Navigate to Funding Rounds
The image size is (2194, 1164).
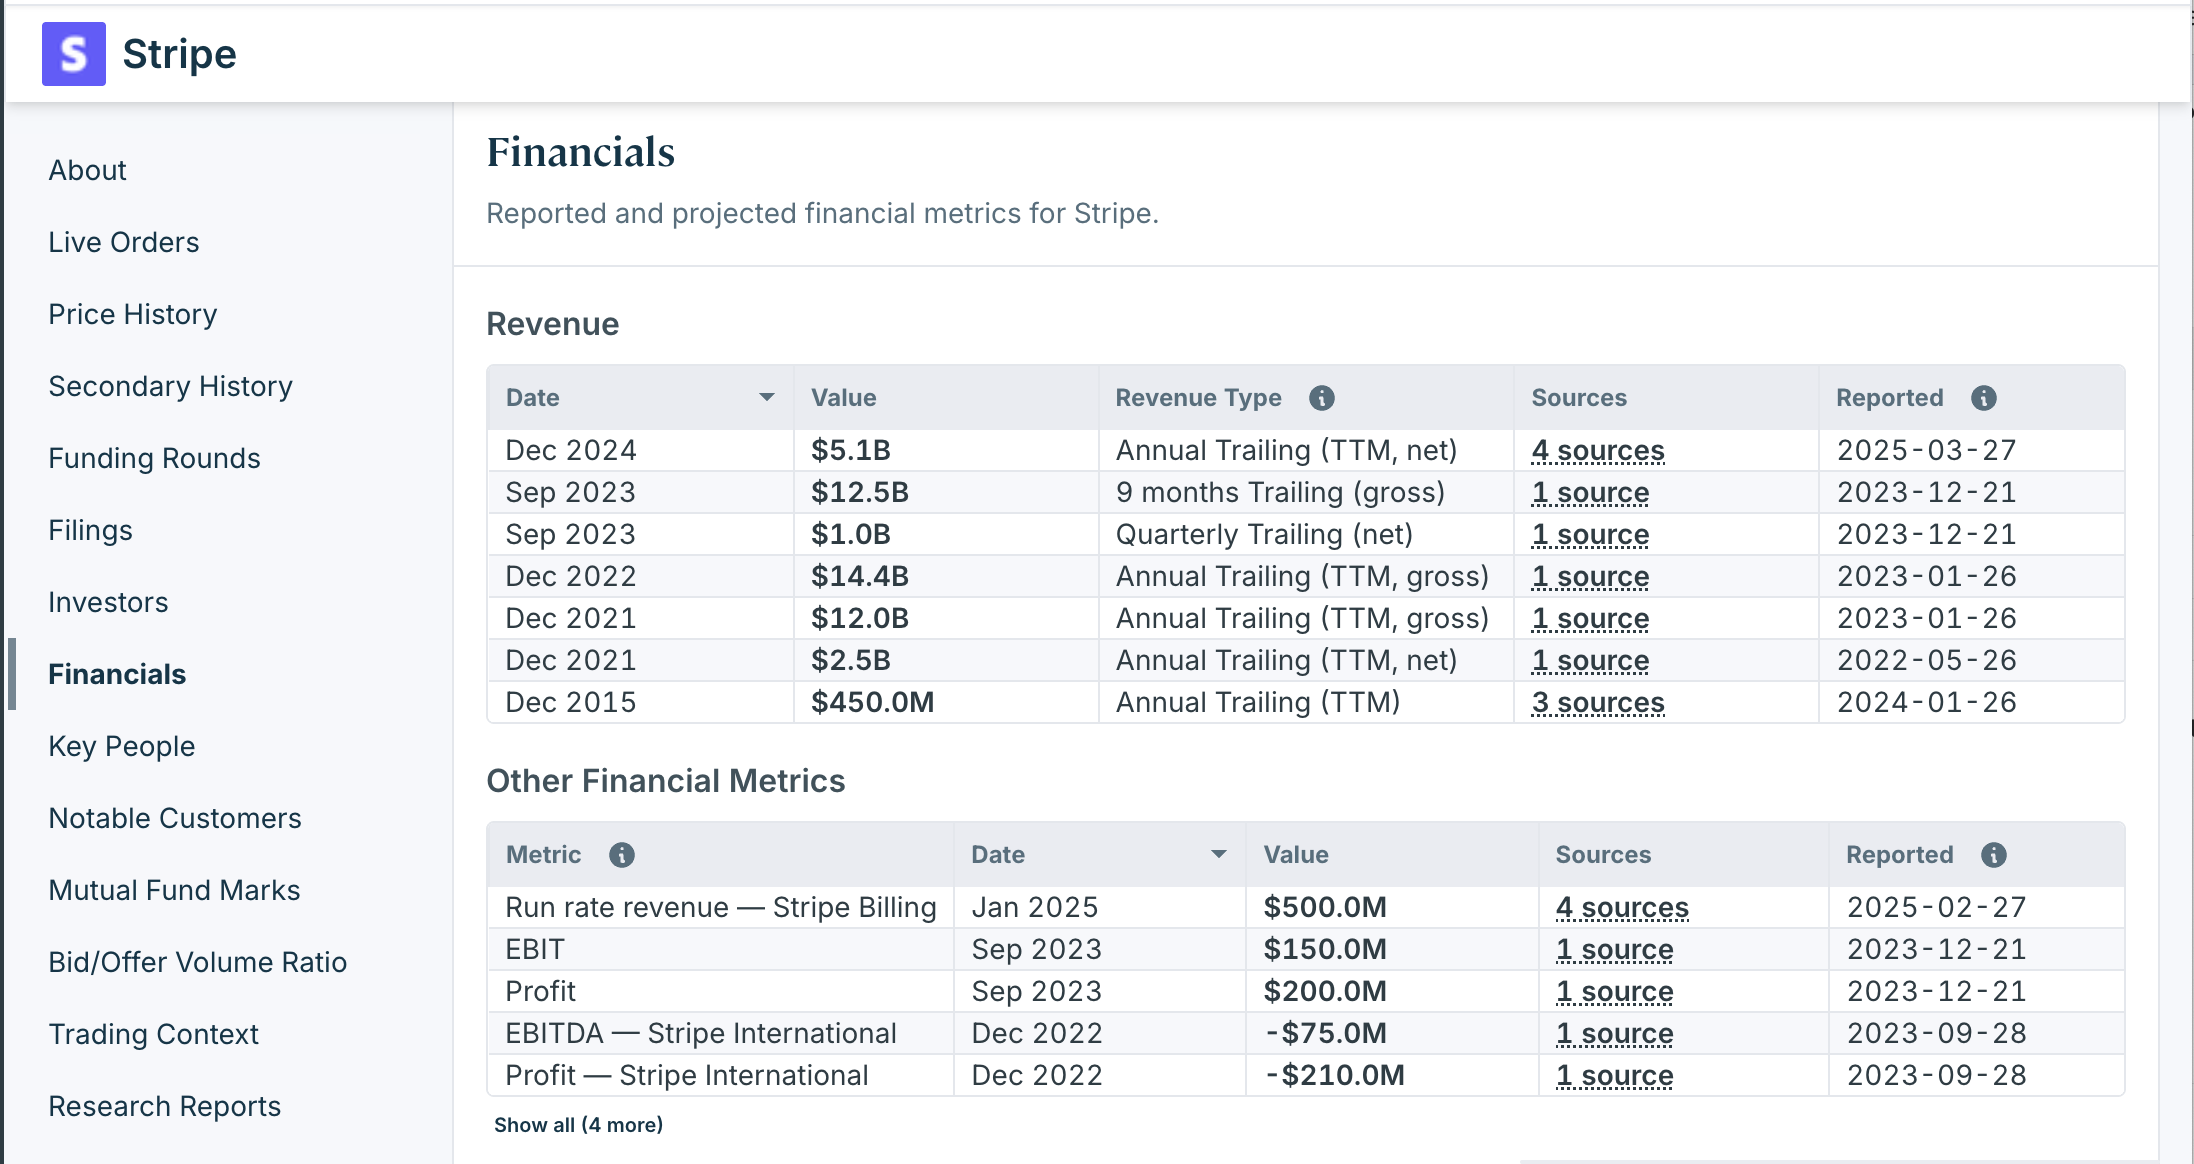pos(155,458)
